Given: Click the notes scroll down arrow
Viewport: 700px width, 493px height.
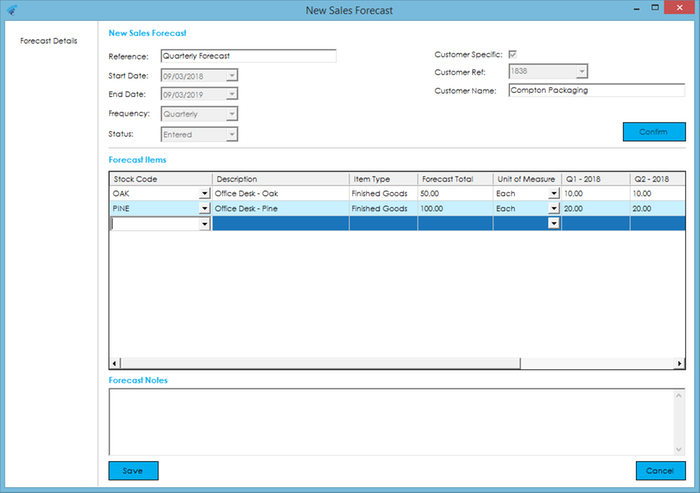Looking at the screenshot, I should (679, 449).
